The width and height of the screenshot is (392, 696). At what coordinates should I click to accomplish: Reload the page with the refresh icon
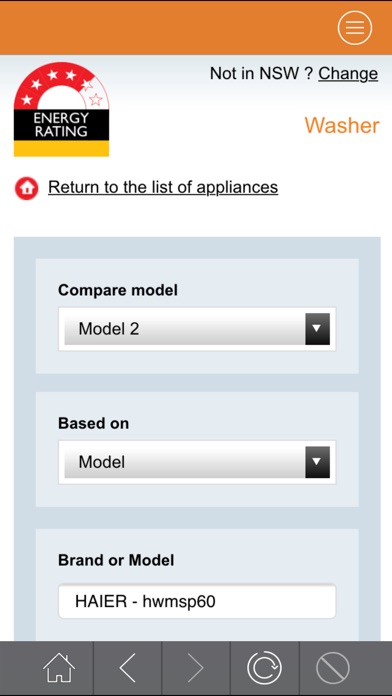(x=265, y=668)
